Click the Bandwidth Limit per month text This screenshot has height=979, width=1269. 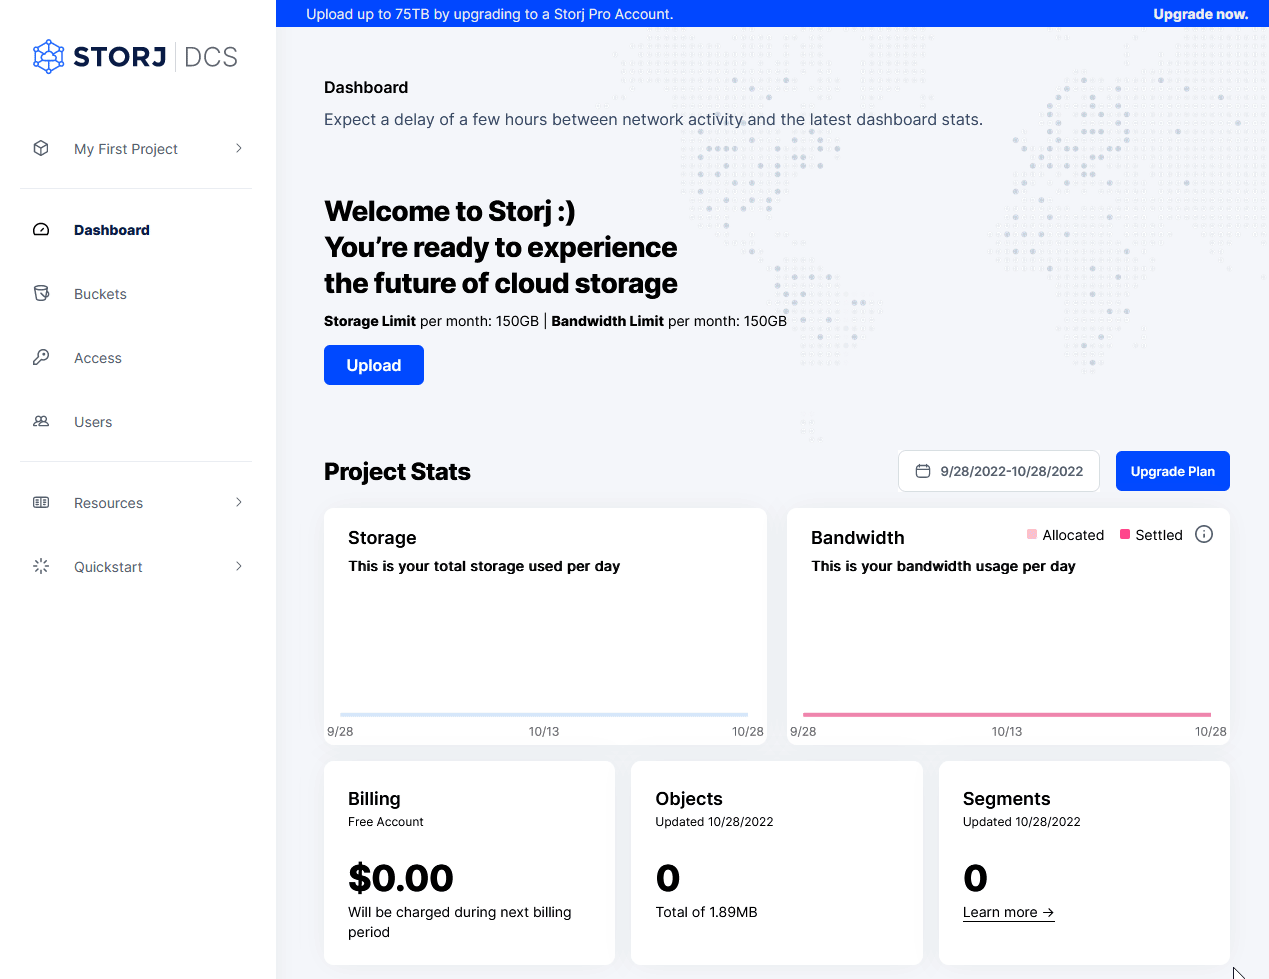click(x=669, y=321)
